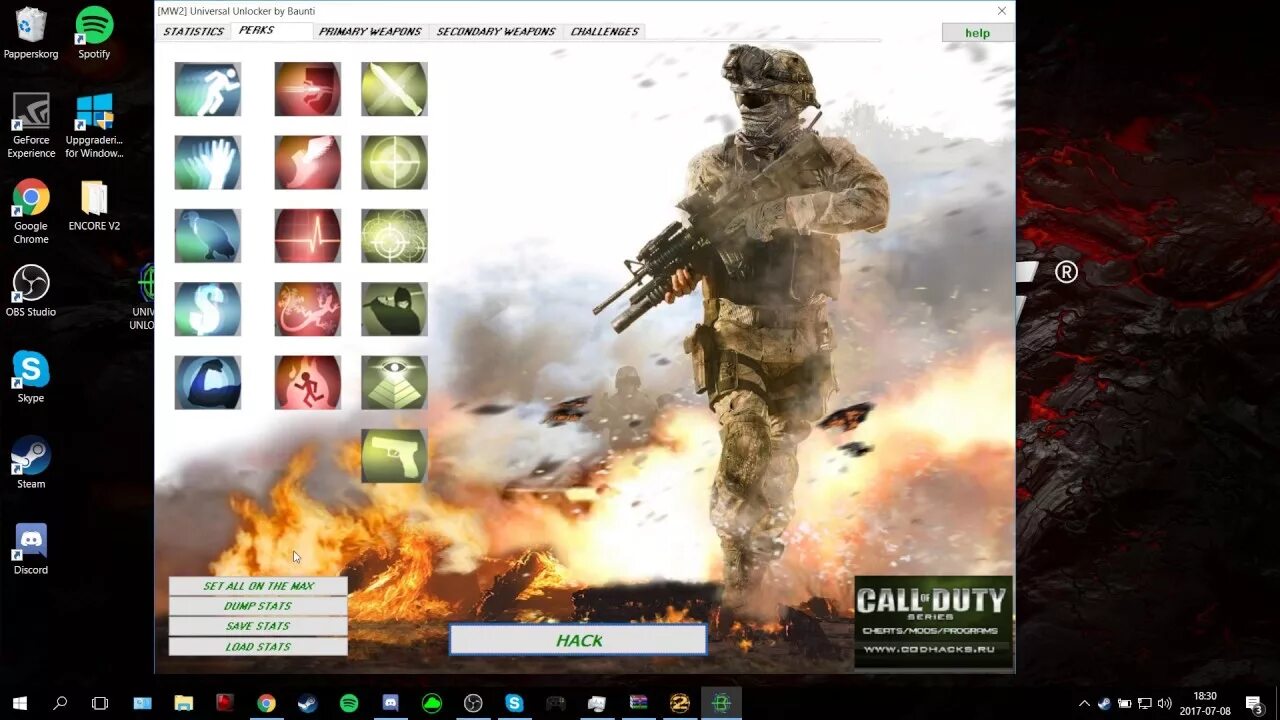Select the One Man Army perk icon
1280x720 pixels.
click(x=208, y=382)
